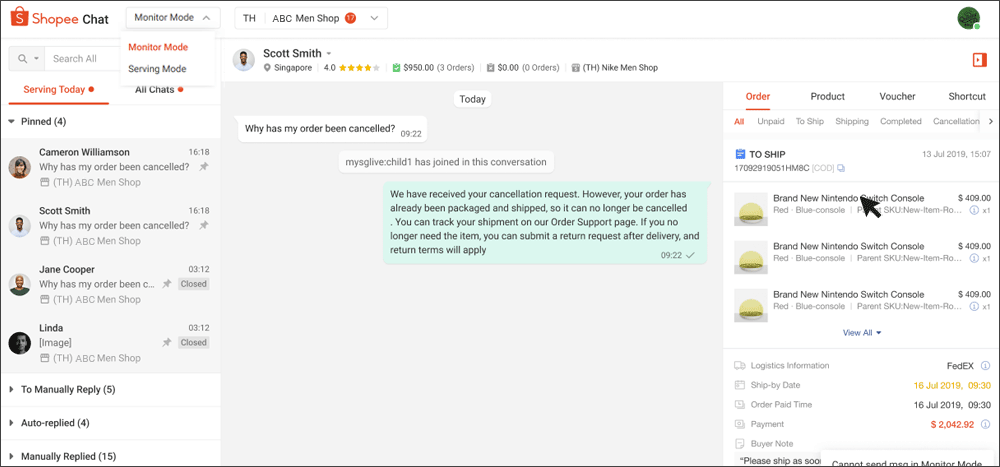Open Cameron Williamson's chat
Viewport: 1000px width, 467px height.
[110, 167]
